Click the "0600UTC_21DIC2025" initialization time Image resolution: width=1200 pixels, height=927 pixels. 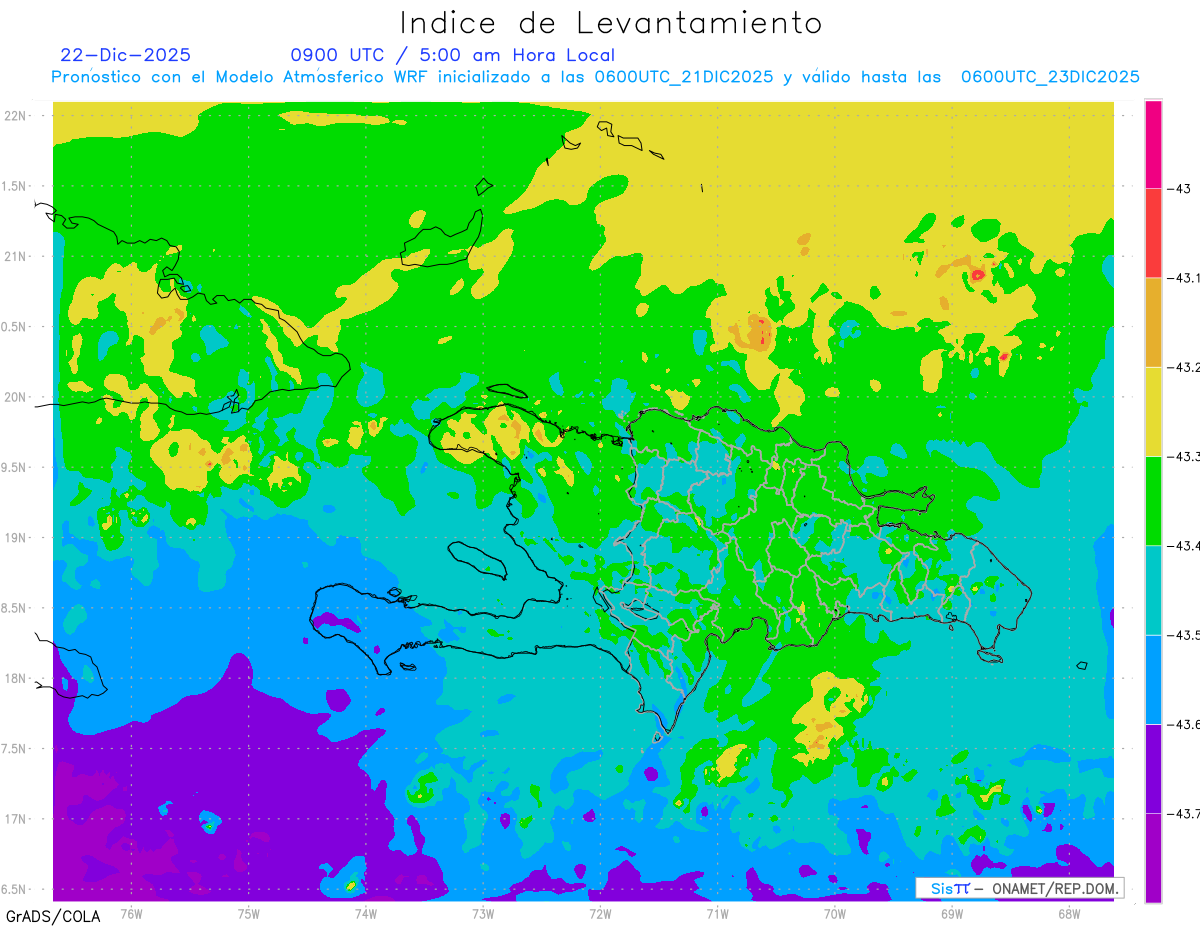point(684,77)
